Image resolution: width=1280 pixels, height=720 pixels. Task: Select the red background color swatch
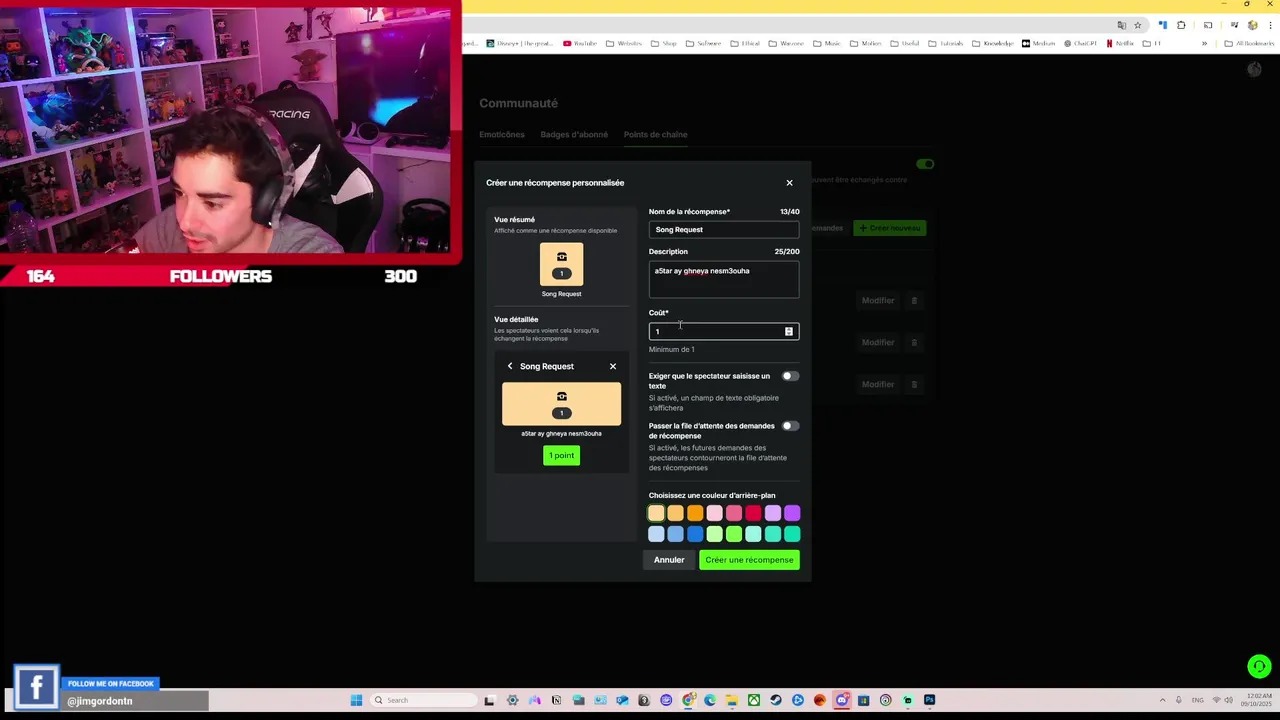pyautogui.click(x=753, y=513)
